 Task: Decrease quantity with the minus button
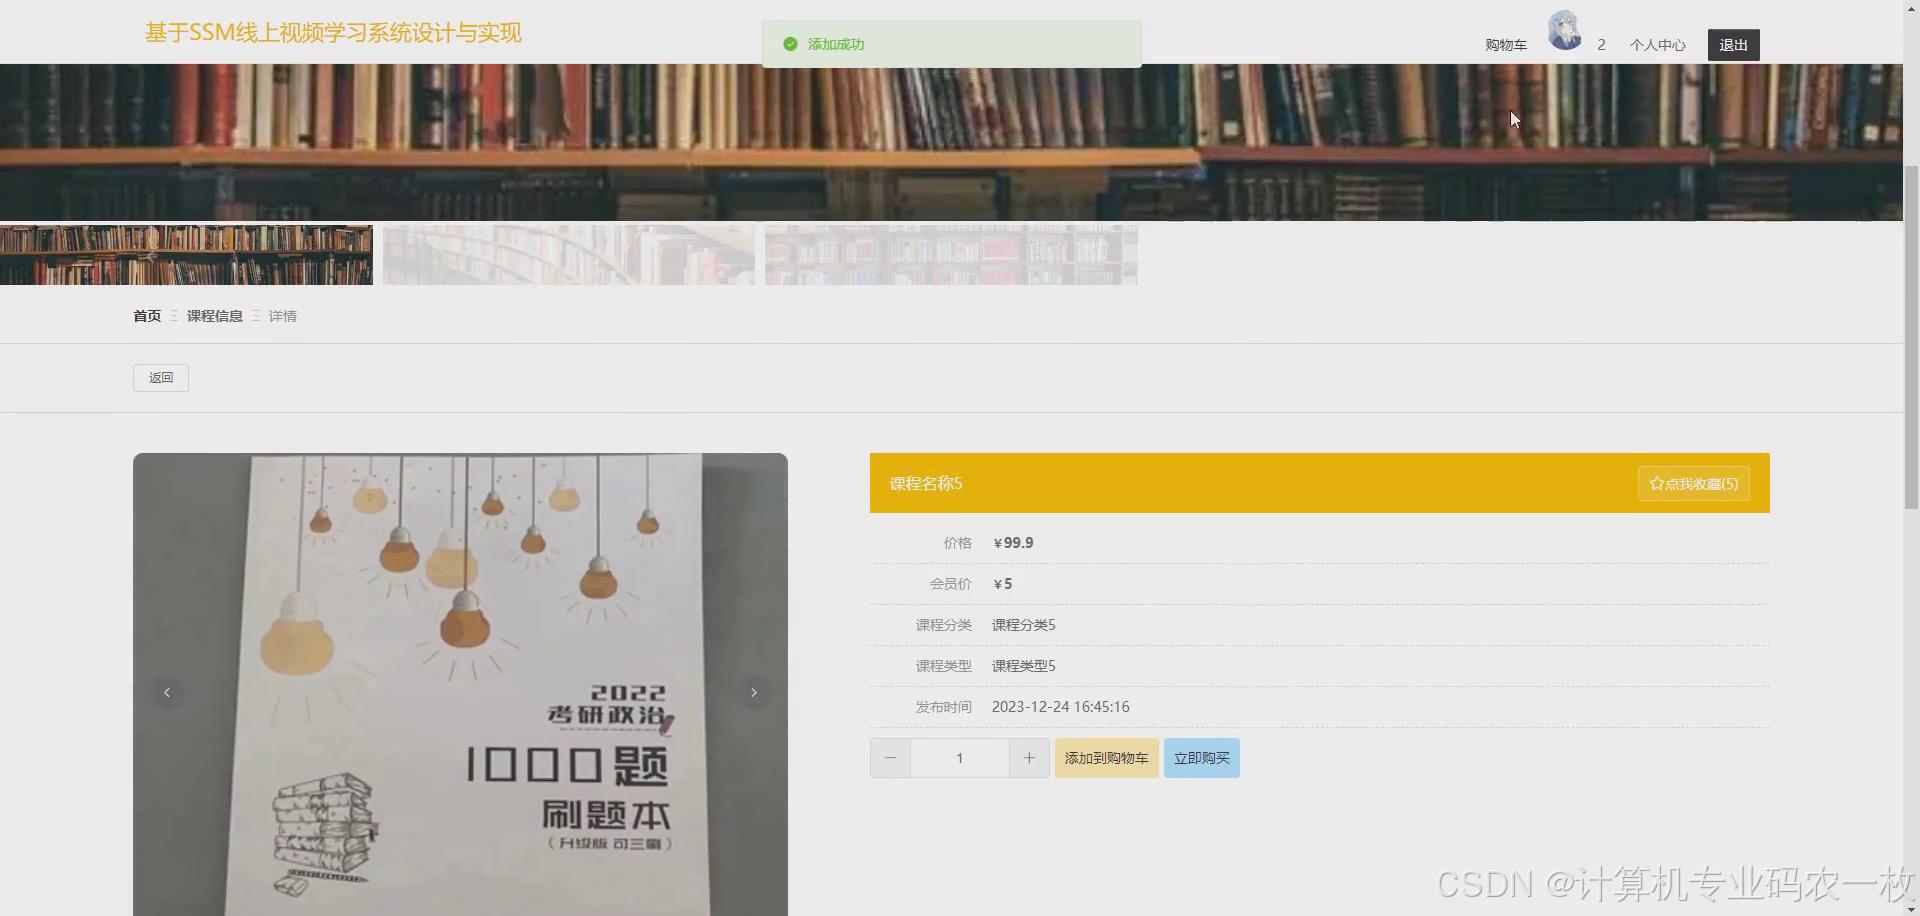pyautogui.click(x=889, y=758)
